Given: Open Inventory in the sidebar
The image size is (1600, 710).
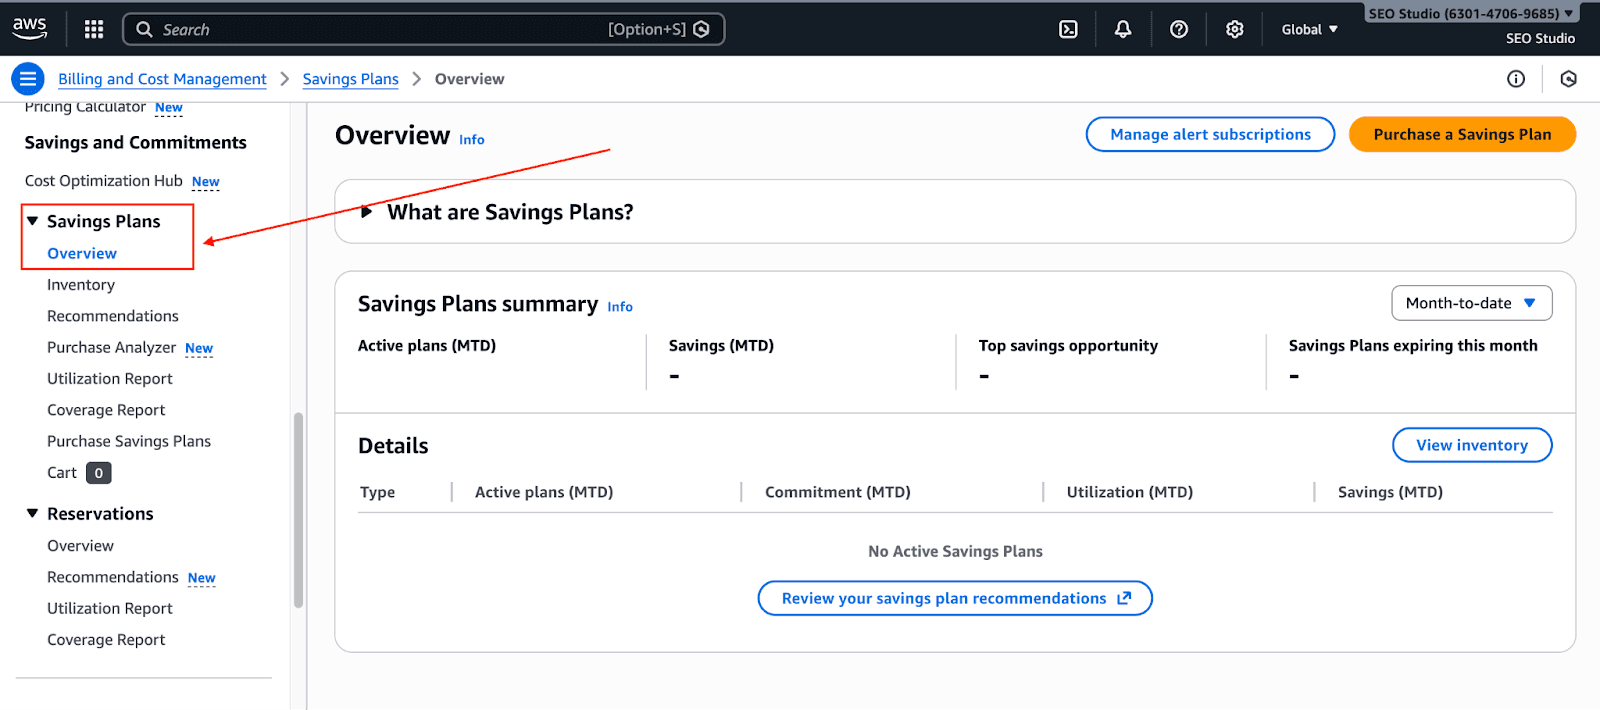Looking at the screenshot, I should tap(81, 285).
